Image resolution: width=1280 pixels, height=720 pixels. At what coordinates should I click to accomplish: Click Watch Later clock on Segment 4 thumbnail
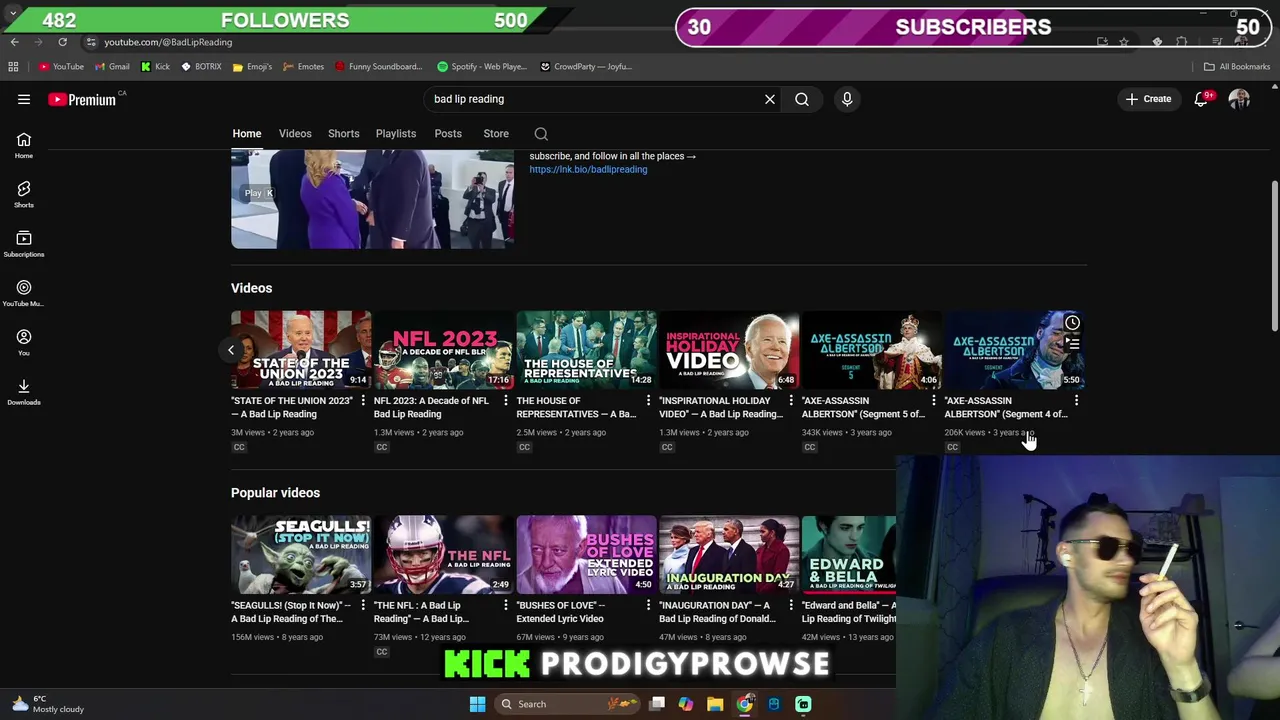tap(1072, 323)
